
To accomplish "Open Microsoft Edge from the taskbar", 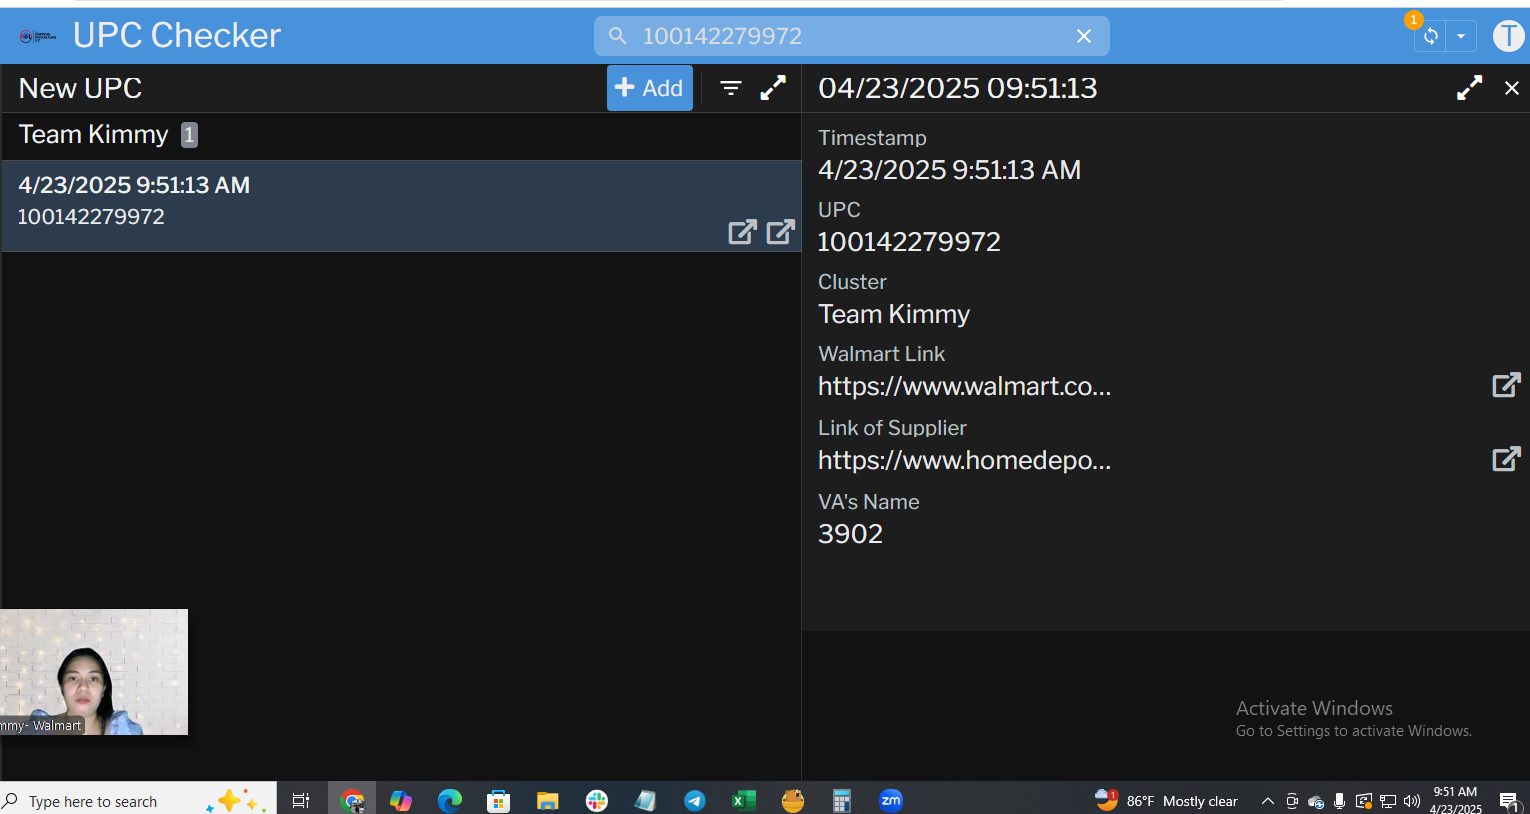I will (450, 800).
